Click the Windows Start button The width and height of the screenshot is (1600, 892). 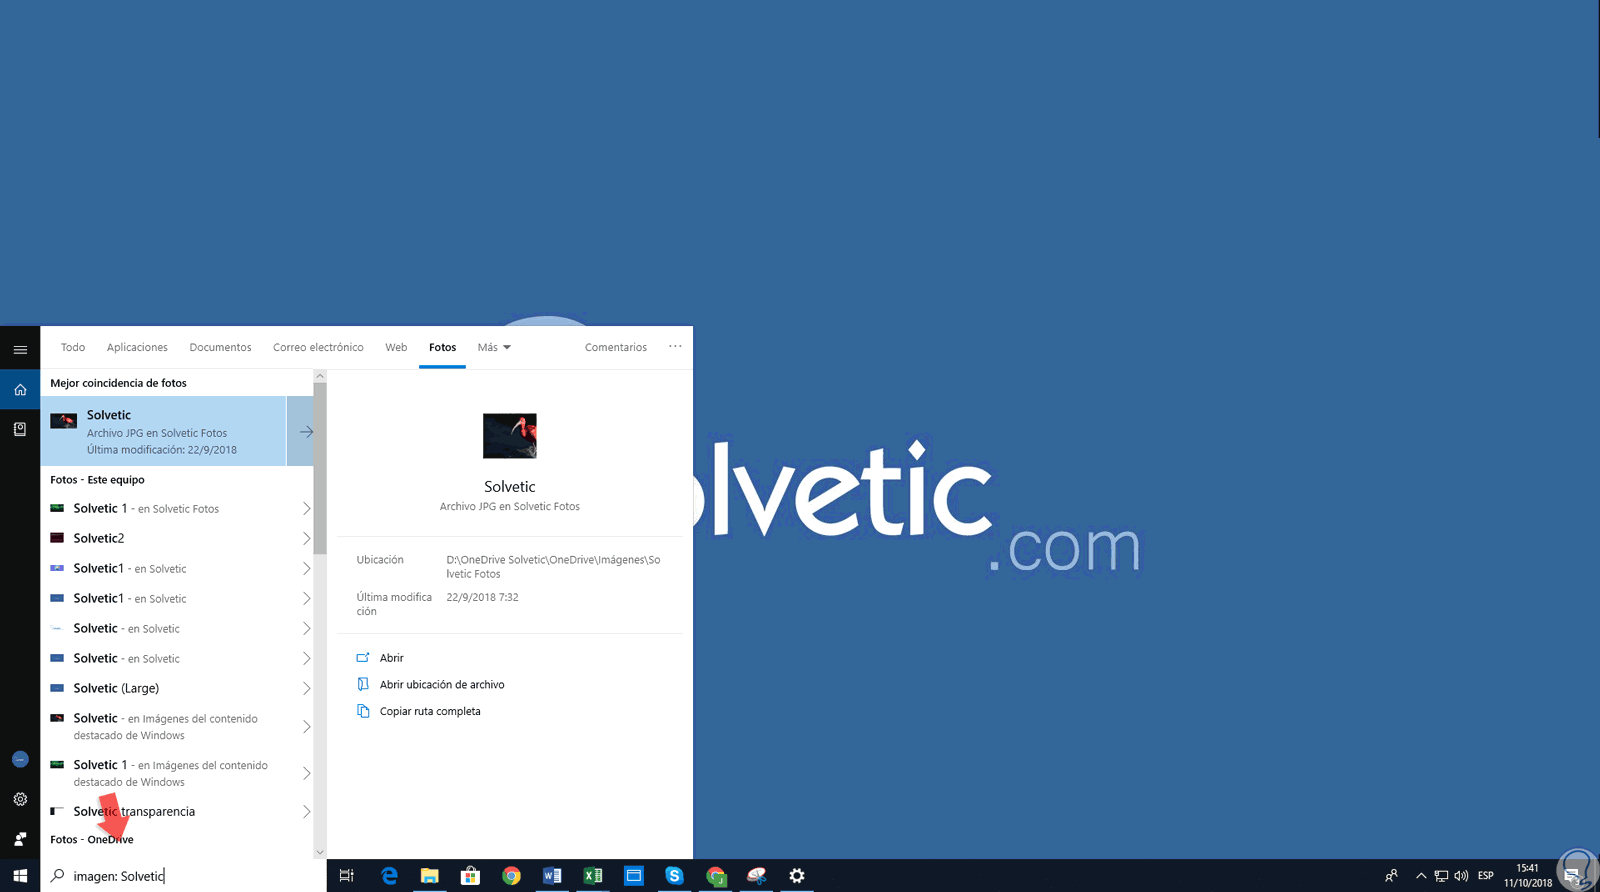point(20,876)
